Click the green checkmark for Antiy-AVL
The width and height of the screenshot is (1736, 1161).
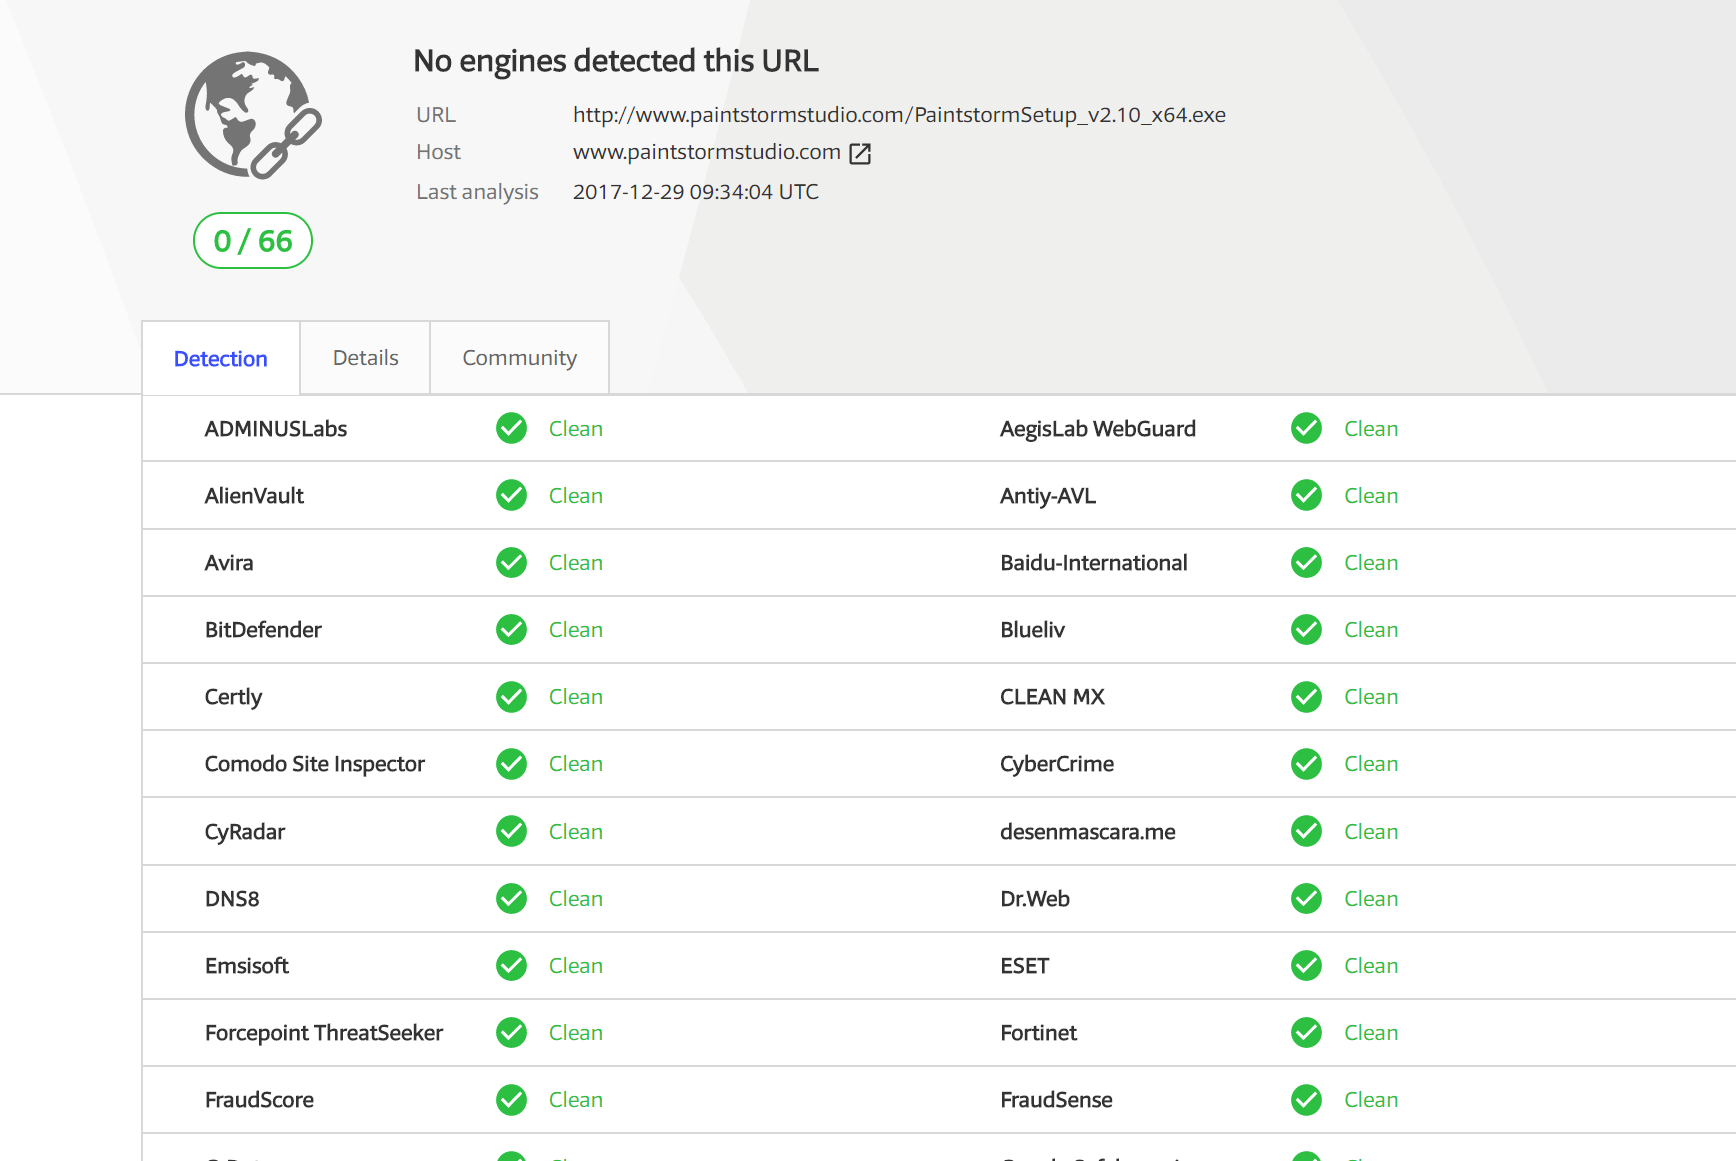[1306, 495]
